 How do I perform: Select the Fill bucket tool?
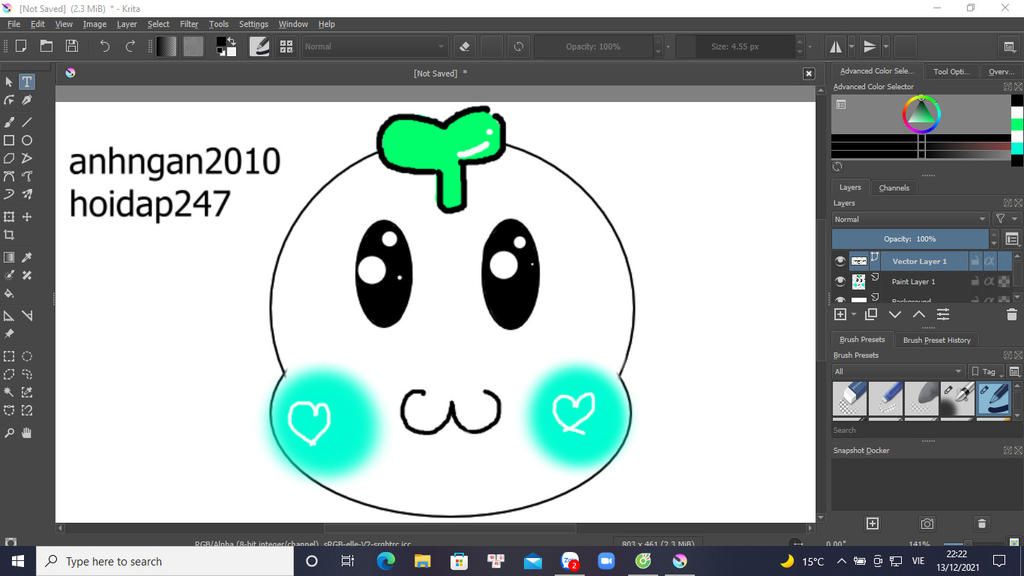[9, 294]
